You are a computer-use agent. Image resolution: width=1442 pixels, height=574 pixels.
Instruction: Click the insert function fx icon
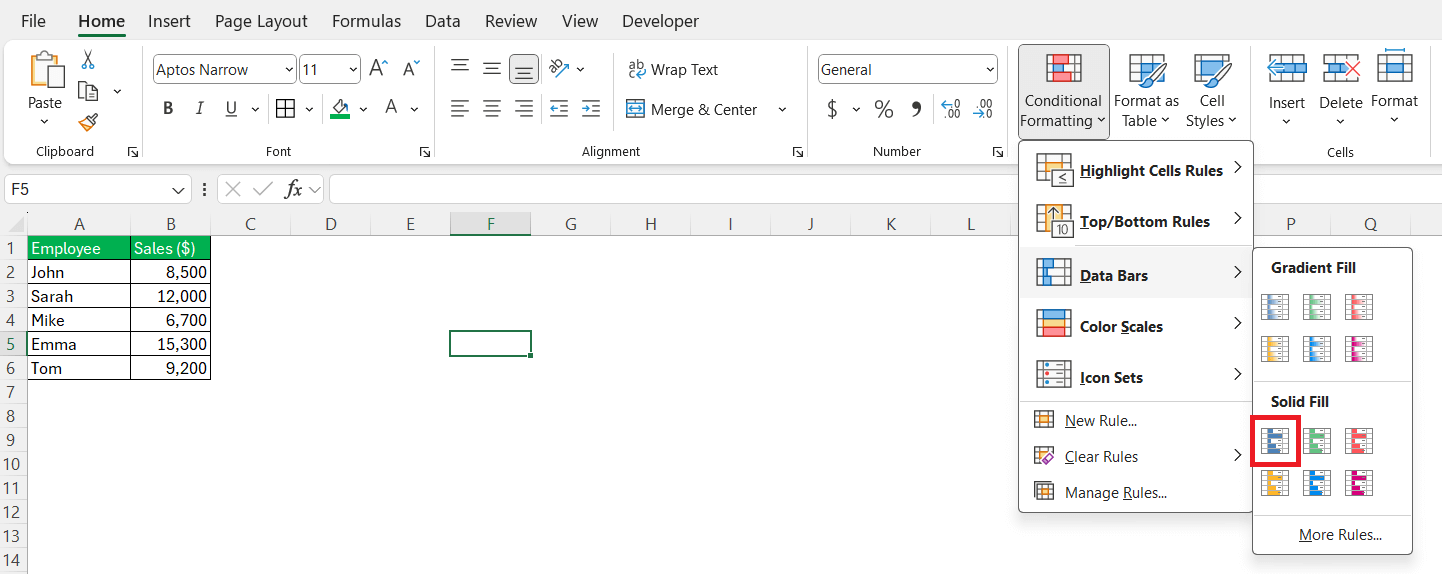(294, 189)
